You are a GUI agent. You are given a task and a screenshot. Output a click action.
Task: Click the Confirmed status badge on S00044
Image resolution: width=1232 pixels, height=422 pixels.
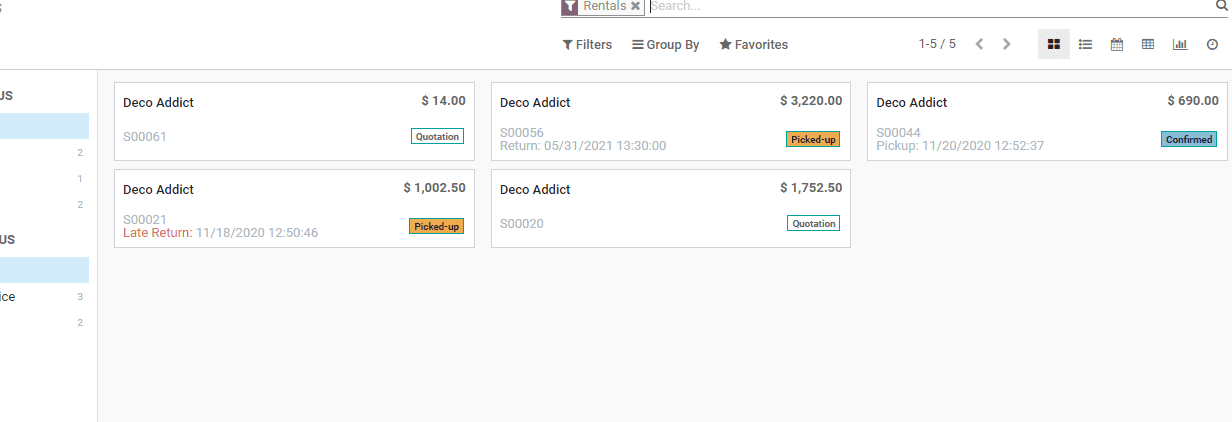(x=1189, y=139)
